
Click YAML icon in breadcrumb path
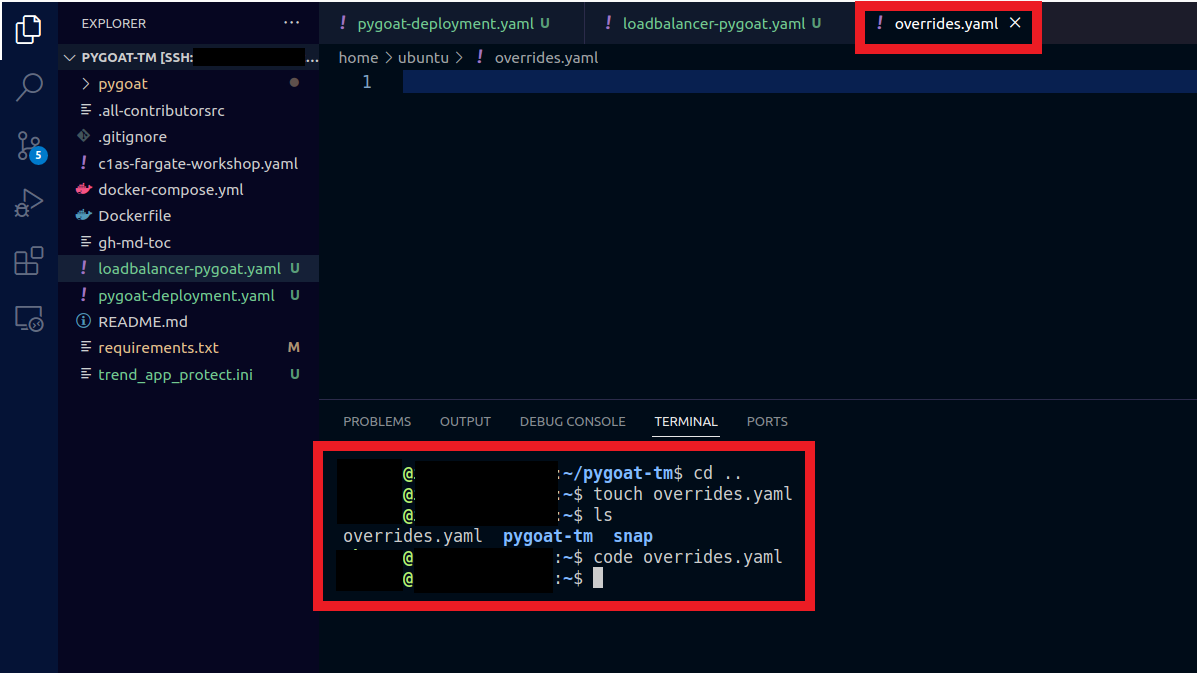(479, 57)
